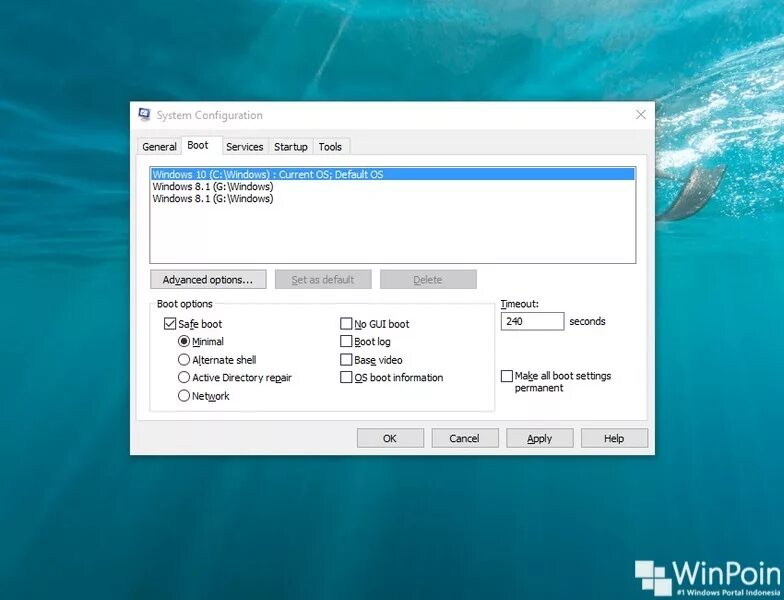Click the Timeout seconds input field

[532, 321]
